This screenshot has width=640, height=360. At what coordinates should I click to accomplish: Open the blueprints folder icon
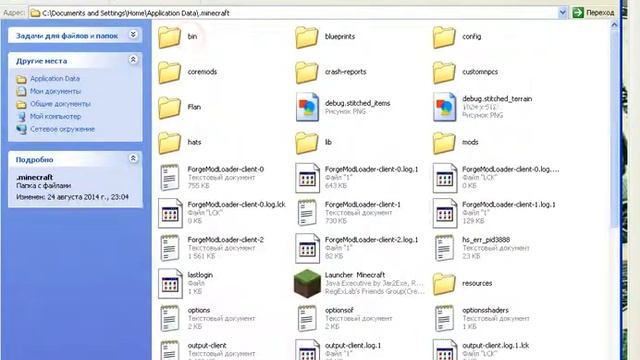[307, 37]
